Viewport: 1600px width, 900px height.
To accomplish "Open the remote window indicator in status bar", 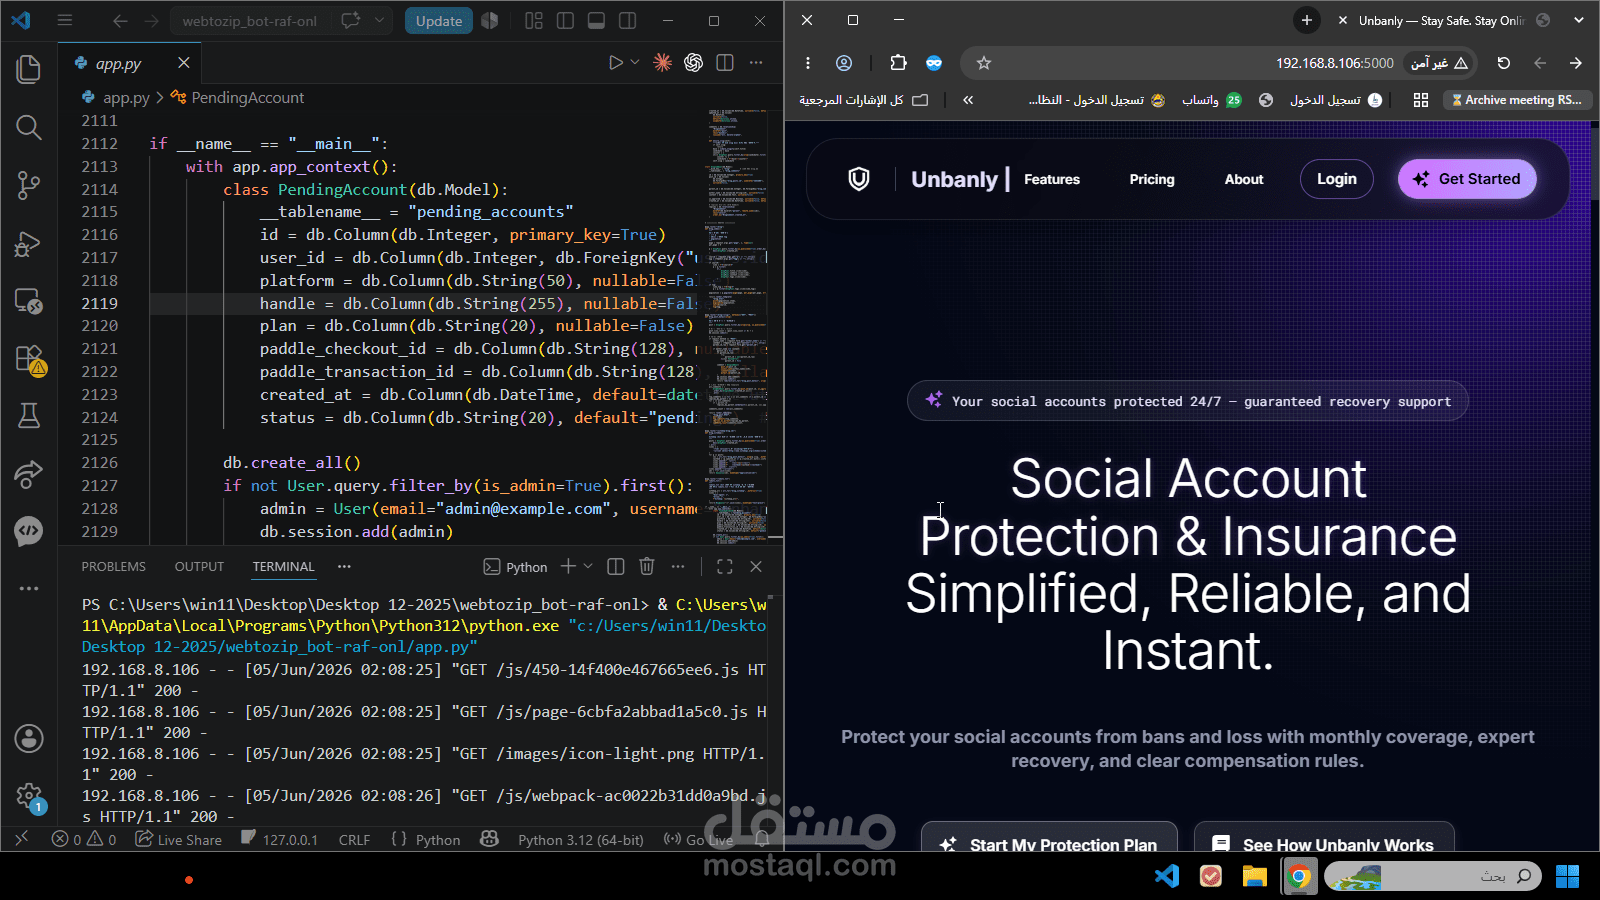I will coord(21,840).
